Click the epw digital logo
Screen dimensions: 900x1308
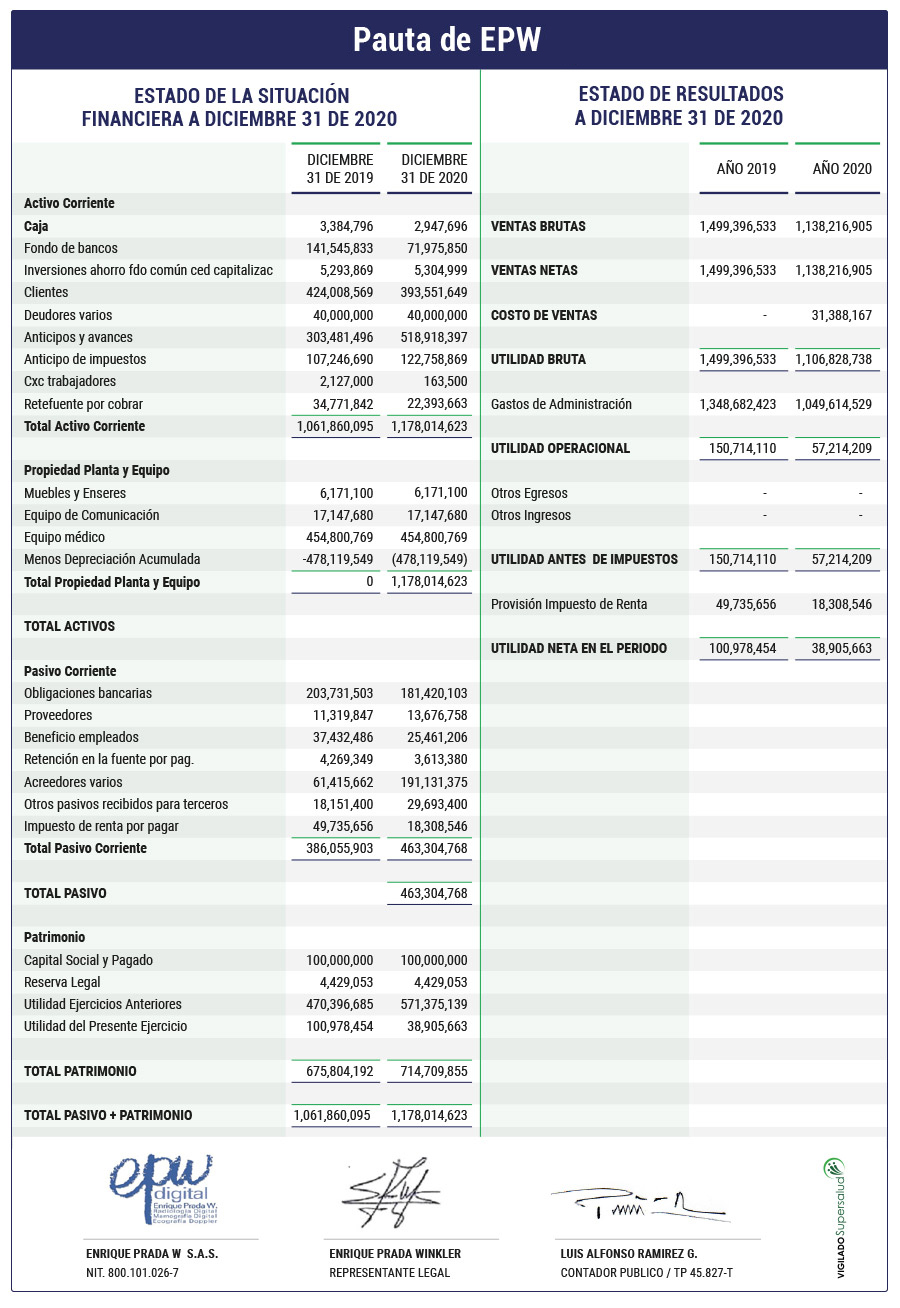click(x=162, y=1190)
